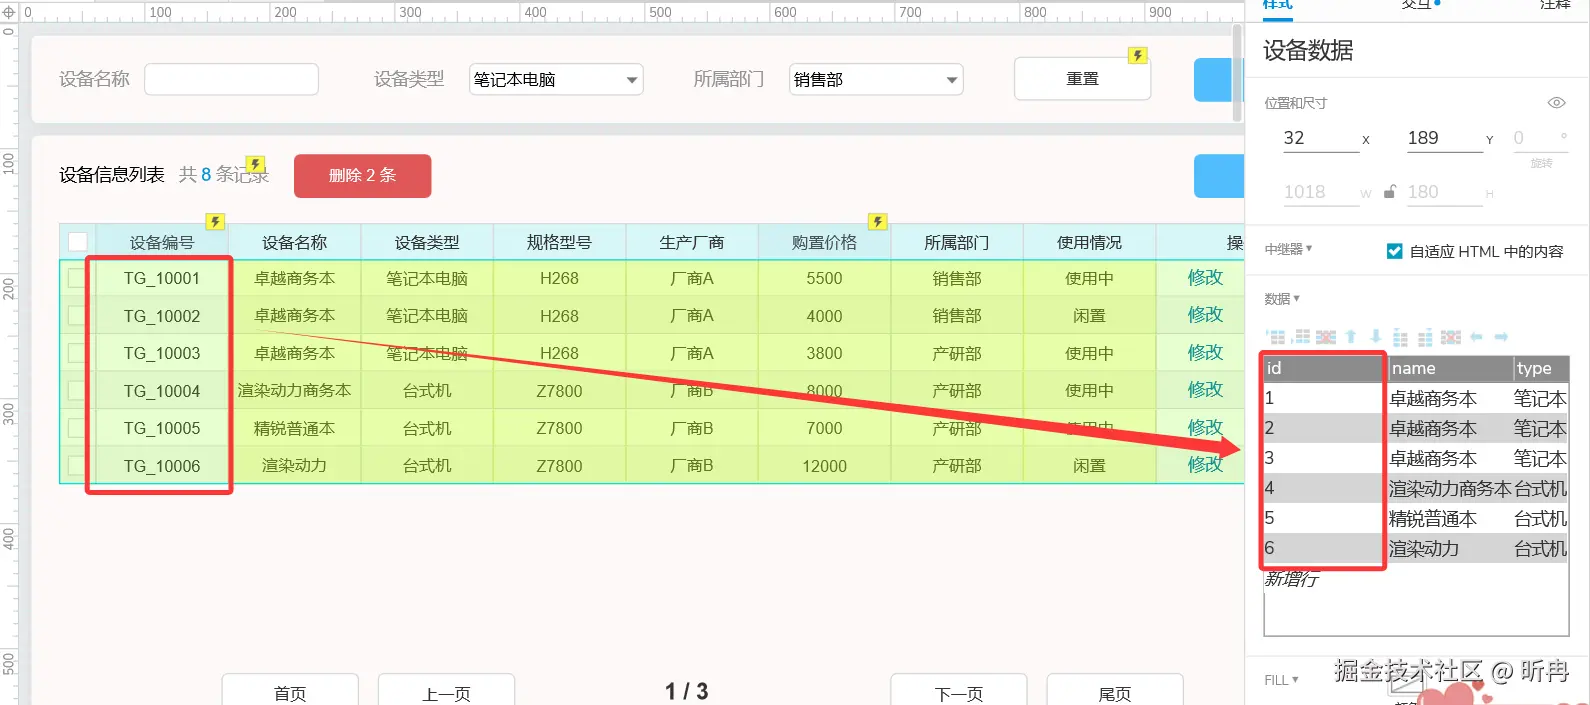Select the name column header in data grid
Screen dimensions: 1590x705
[1450, 368]
